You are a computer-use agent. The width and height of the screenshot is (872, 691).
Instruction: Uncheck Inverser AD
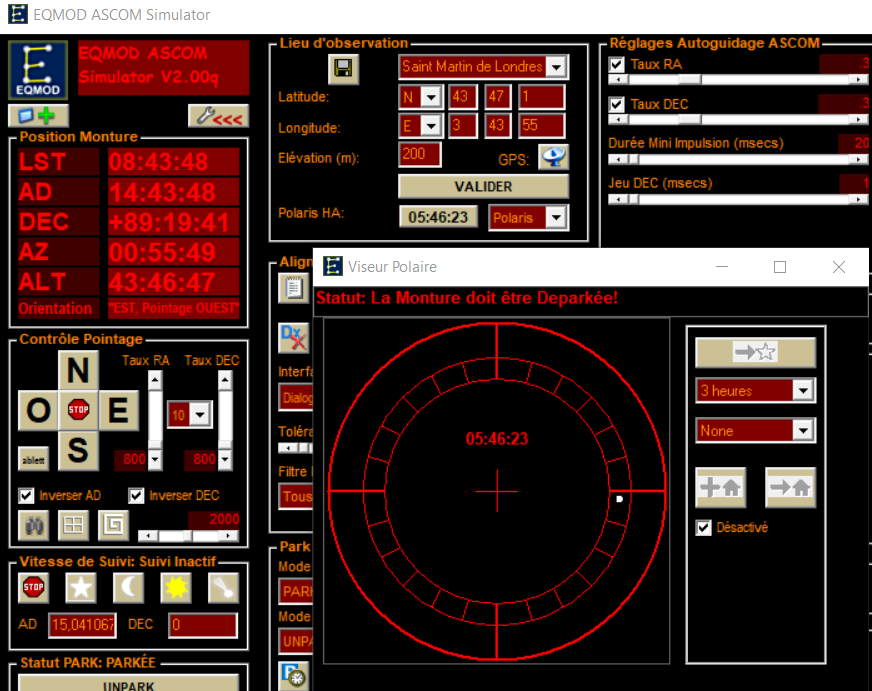(26, 495)
